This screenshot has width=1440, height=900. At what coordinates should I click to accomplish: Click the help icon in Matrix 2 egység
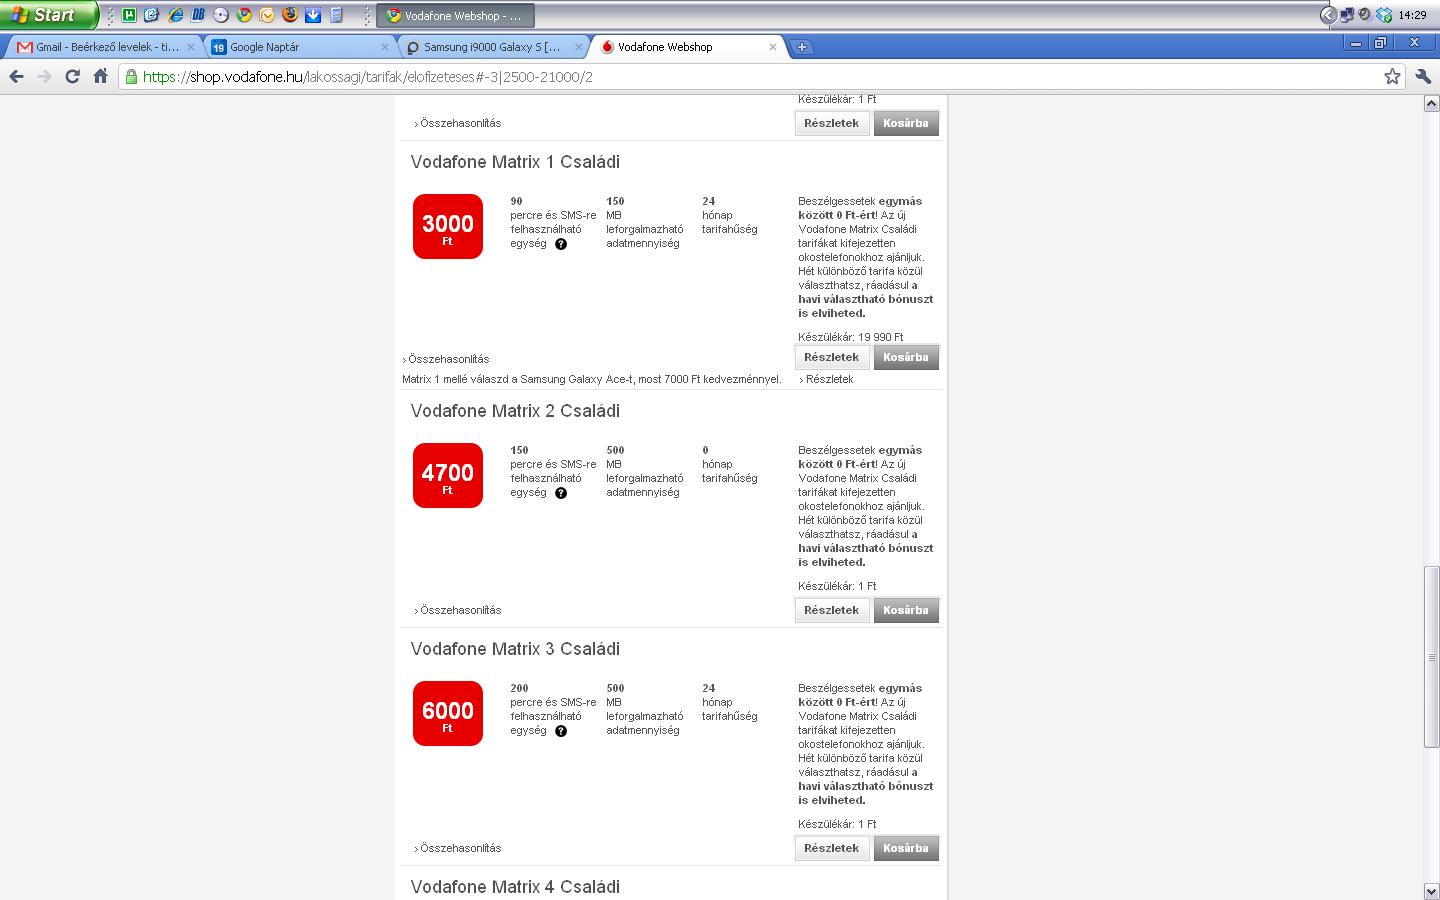tap(561, 493)
